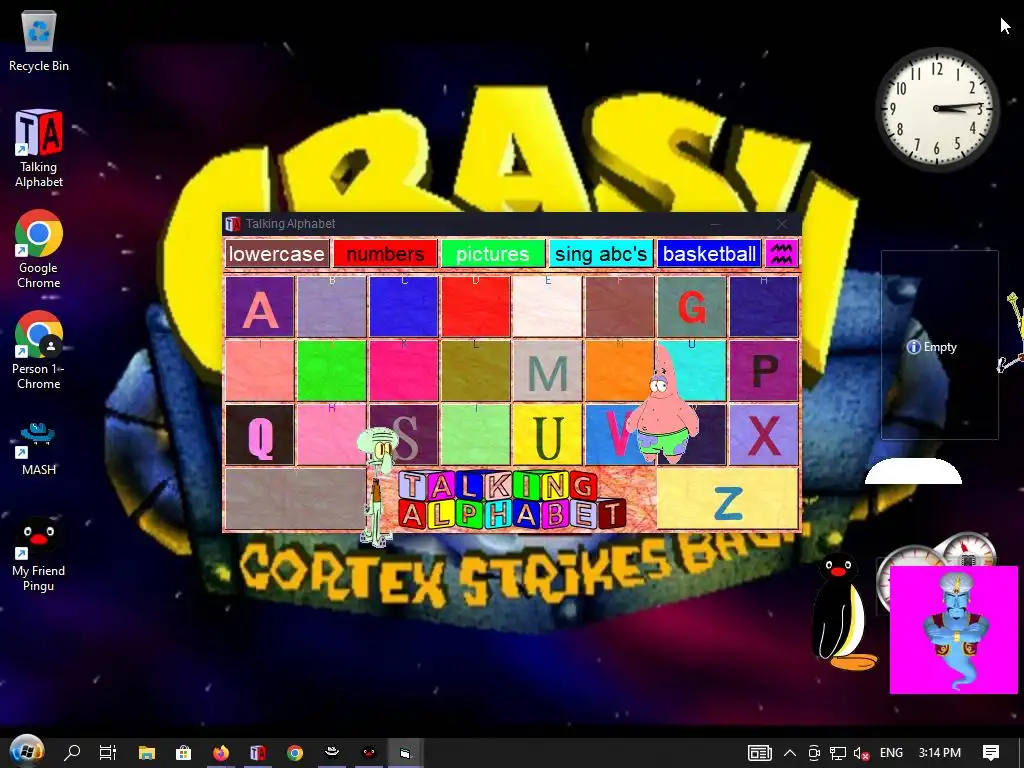
Task: Launch the MASH desktop shortcut
Action: coord(39,447)
